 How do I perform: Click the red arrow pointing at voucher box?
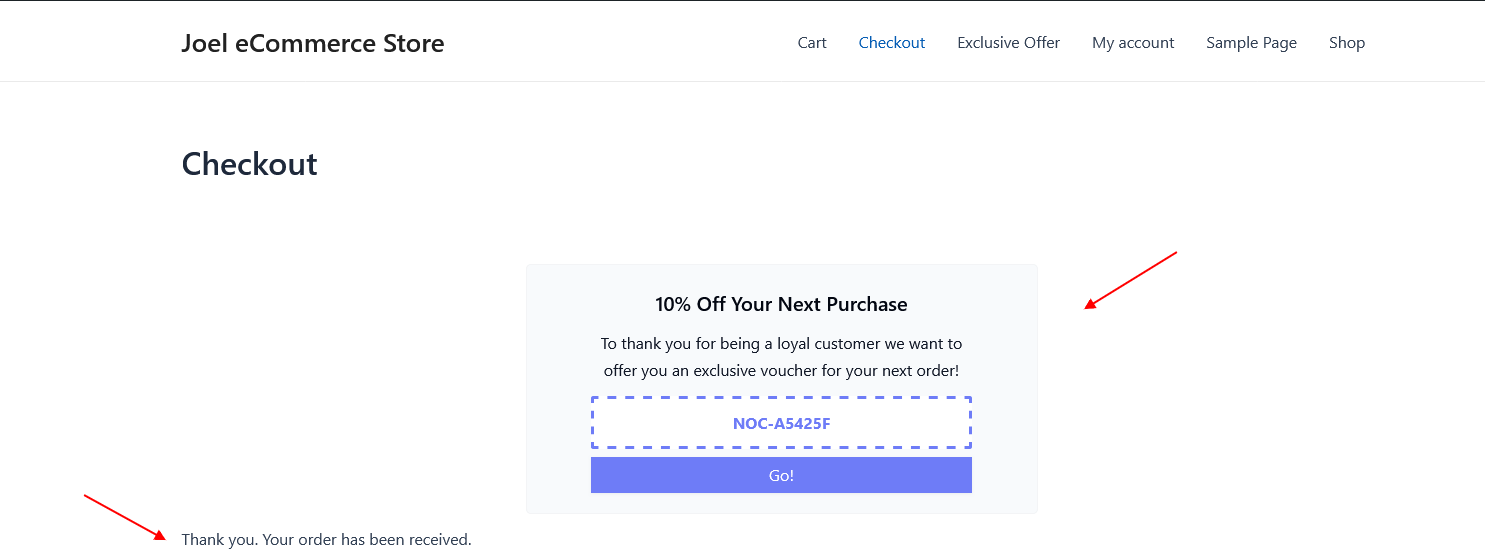click(x=1131, y=280)
